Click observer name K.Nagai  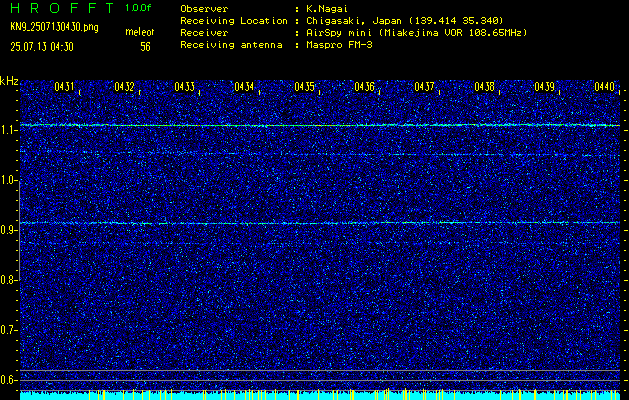(327, 9)
